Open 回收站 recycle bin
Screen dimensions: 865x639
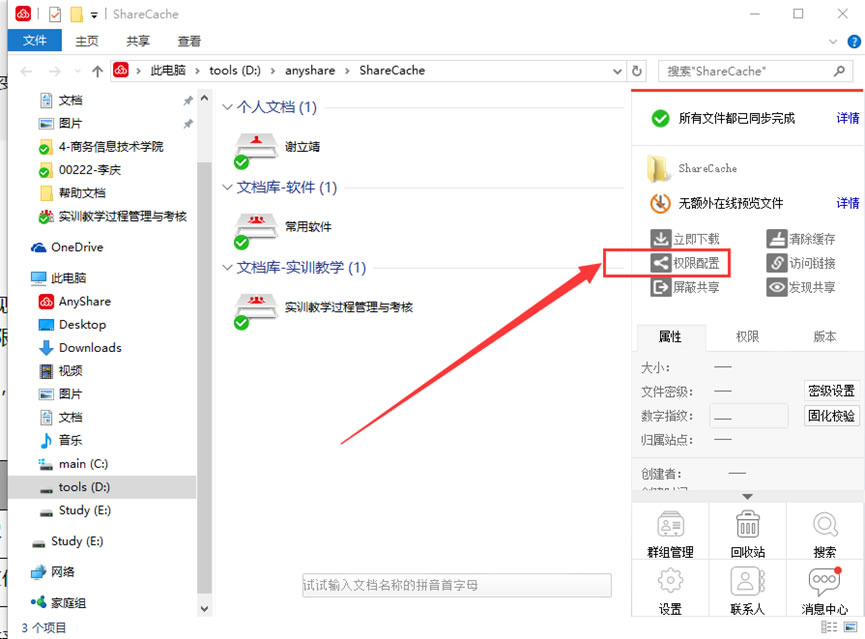(747, 533)
